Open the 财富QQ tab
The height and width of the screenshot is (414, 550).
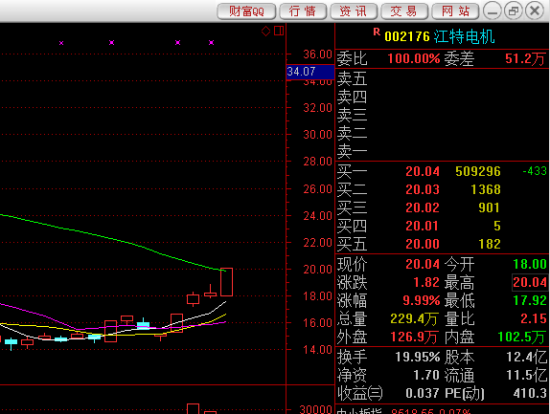pos(247,11)
